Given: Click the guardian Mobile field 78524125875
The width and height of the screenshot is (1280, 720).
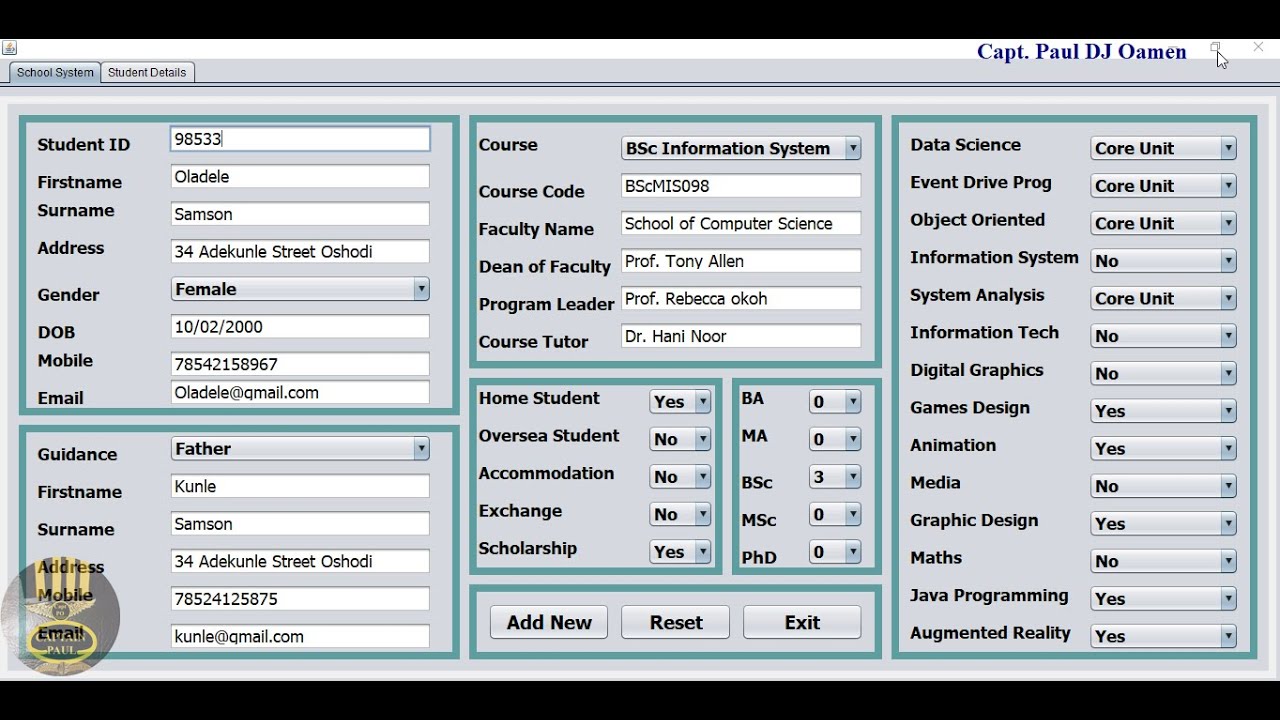Looking at the screenshot, I should tap(300, 599).
